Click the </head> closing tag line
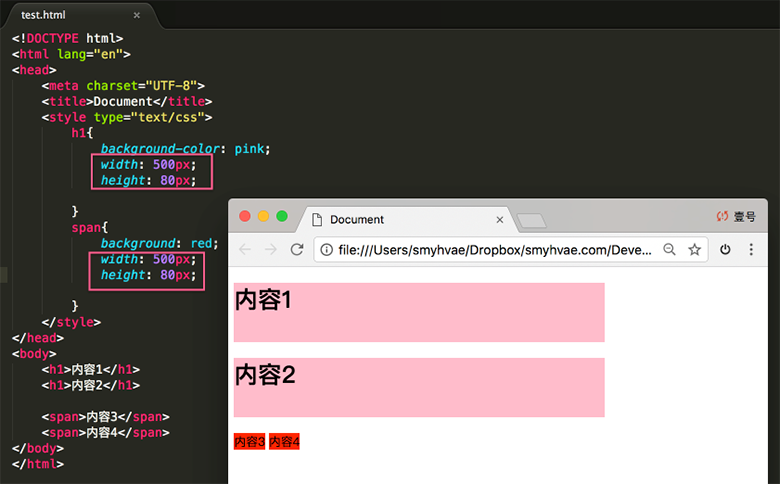 (38, 338)
